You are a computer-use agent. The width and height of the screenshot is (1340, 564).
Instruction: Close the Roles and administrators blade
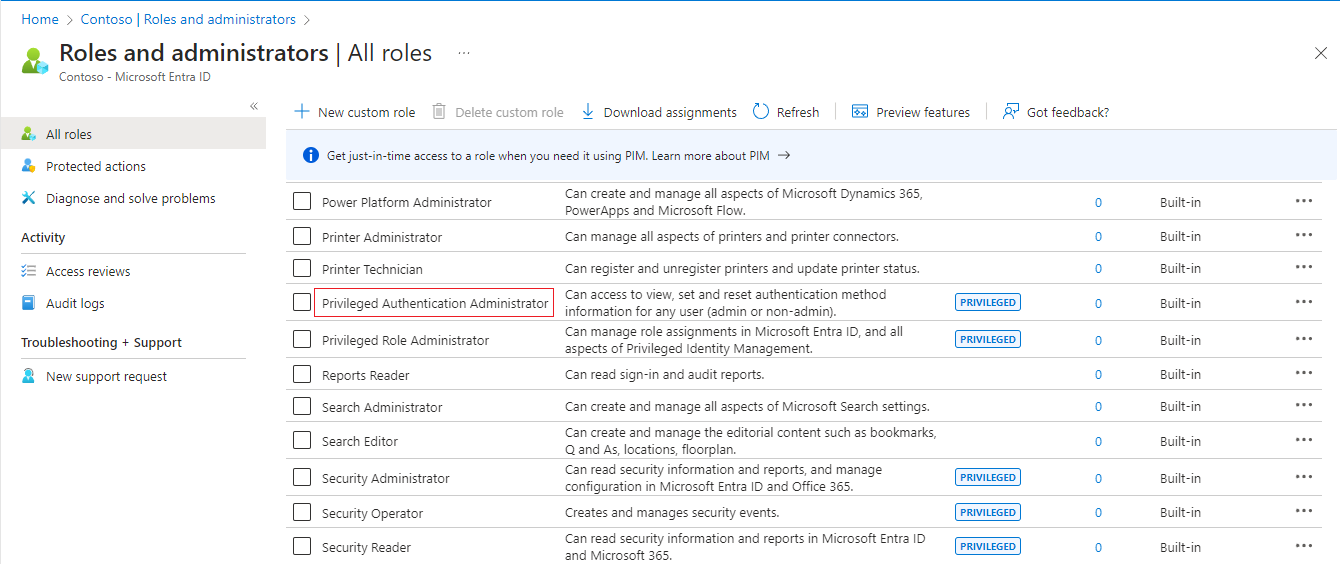click(1320, 52)
